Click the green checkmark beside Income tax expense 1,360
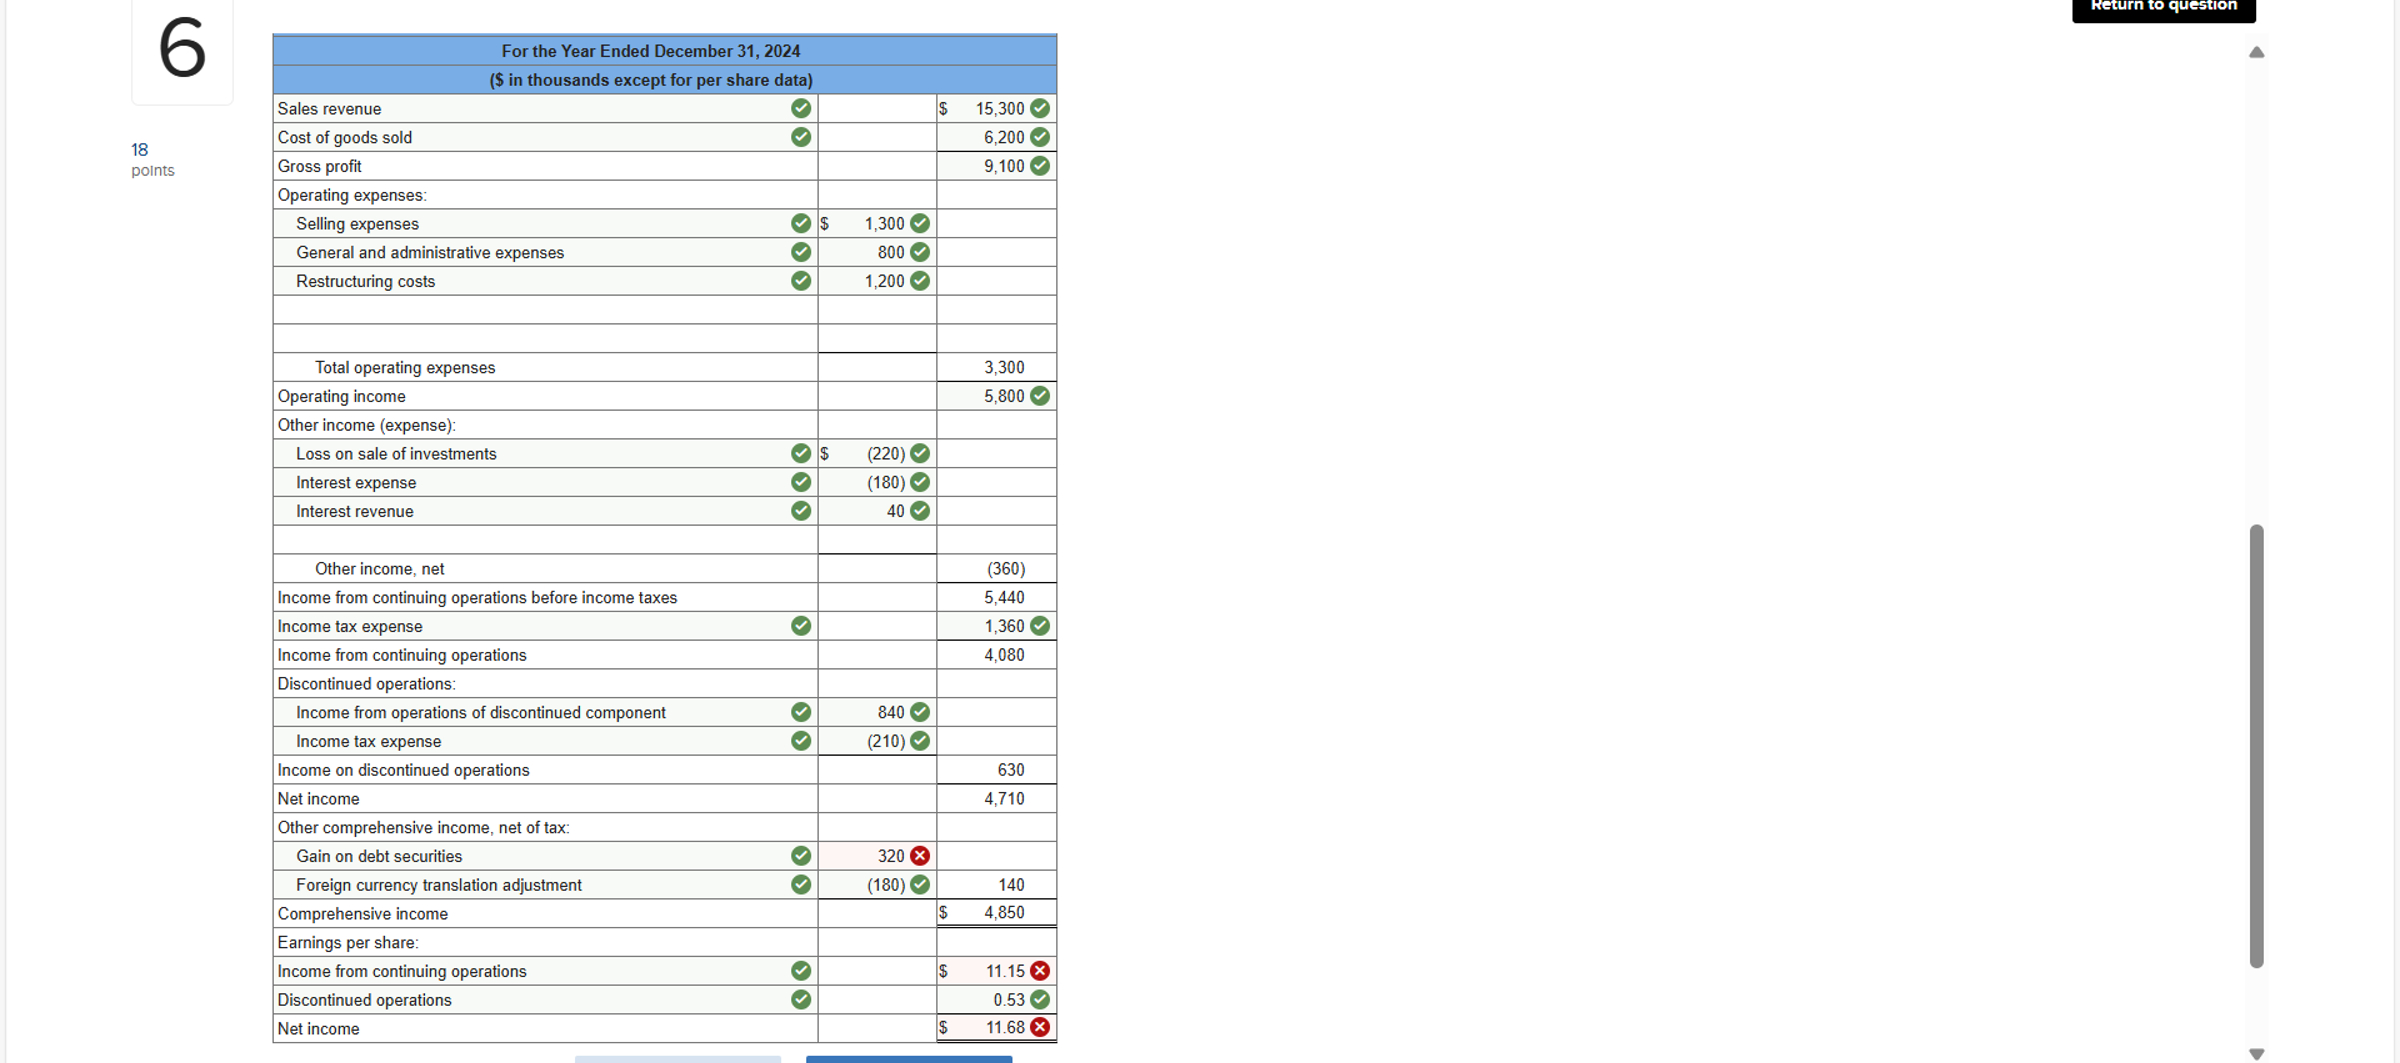 [x=1038, y=625]
